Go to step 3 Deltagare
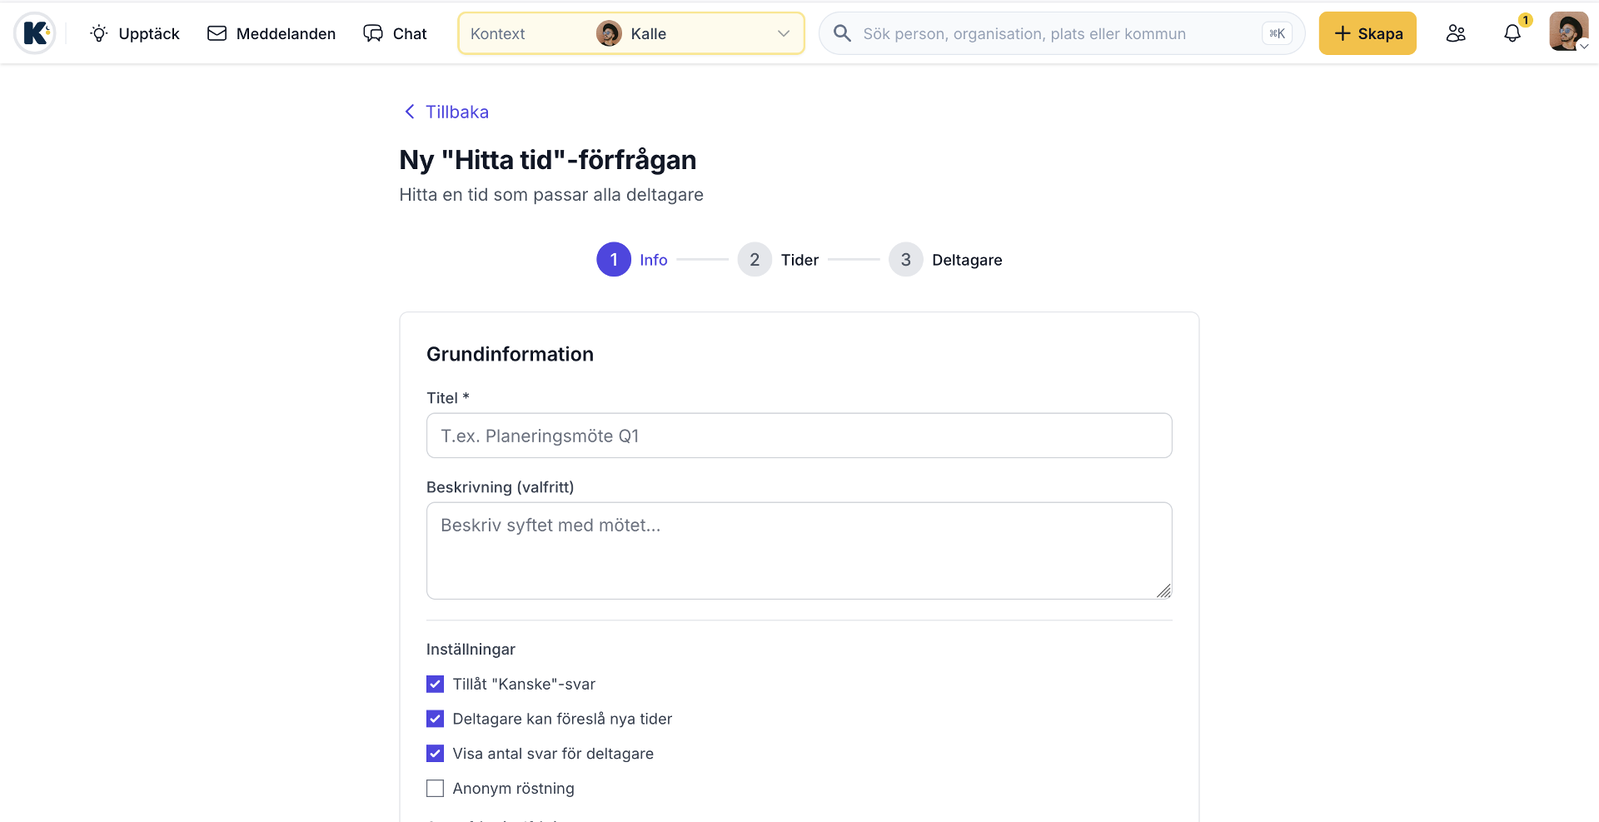The width and height of the screenshot is (1599, 822). click(945, 259)
